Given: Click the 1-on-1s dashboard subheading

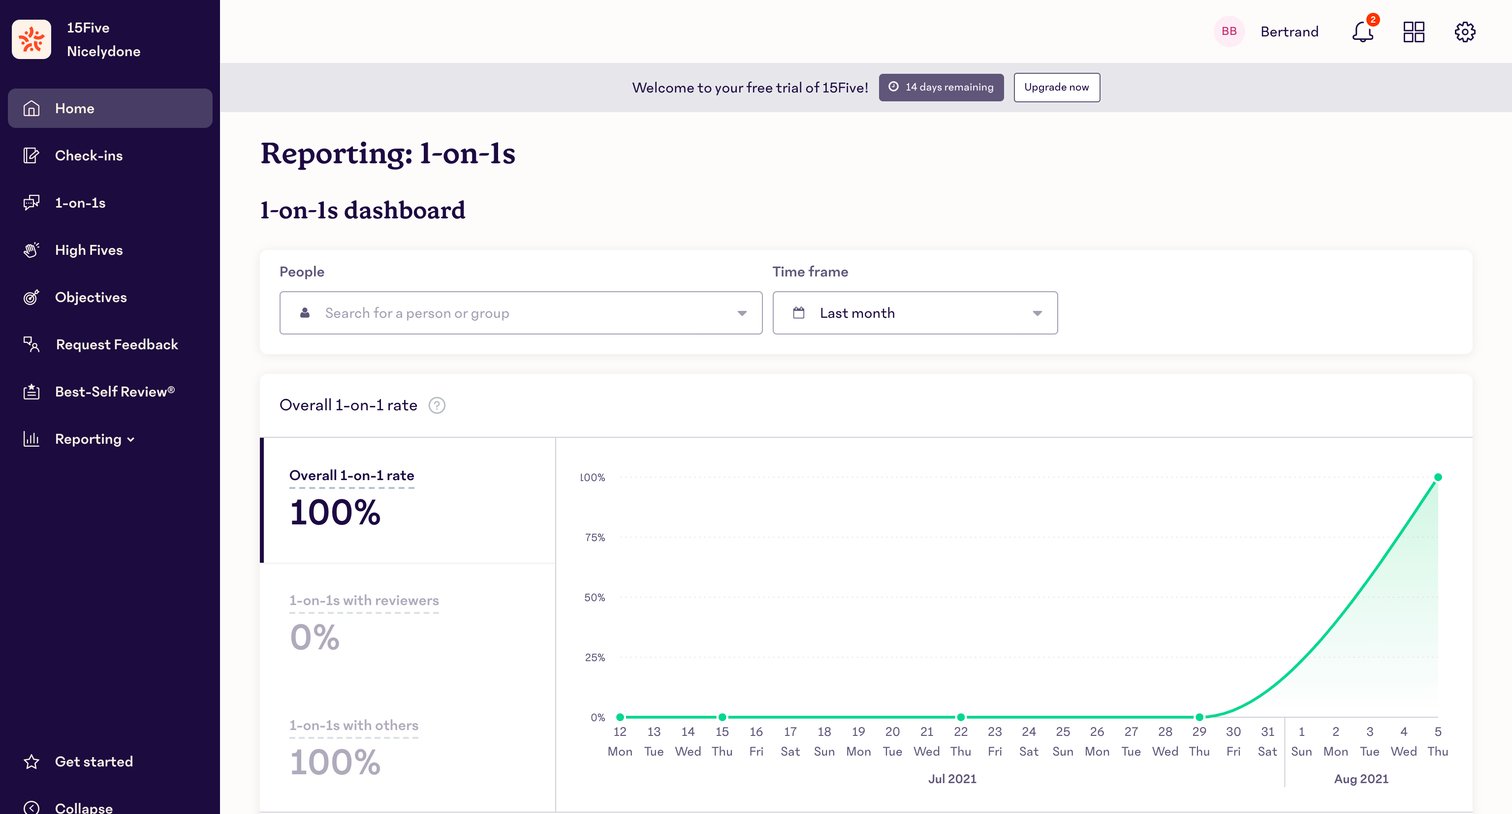Looking at the screenshot, I should pos(363,210).
